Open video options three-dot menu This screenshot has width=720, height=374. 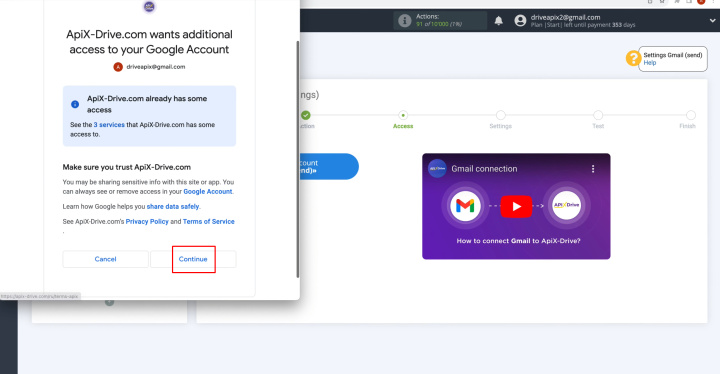click(593, 169)
